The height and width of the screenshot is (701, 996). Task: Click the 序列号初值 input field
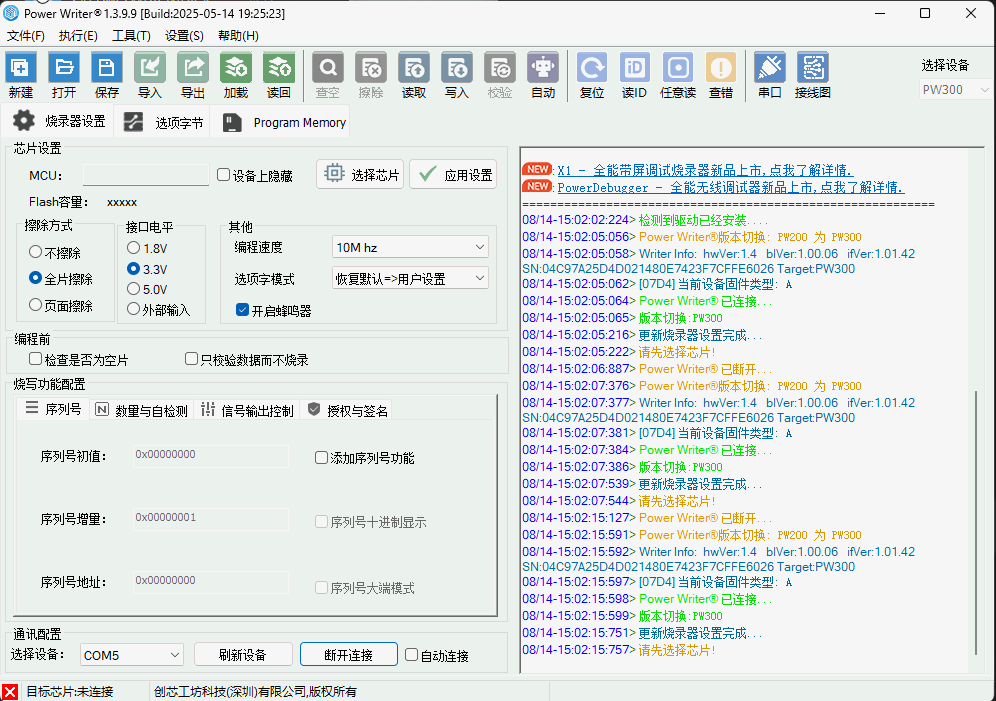click(x=210, y=455)
